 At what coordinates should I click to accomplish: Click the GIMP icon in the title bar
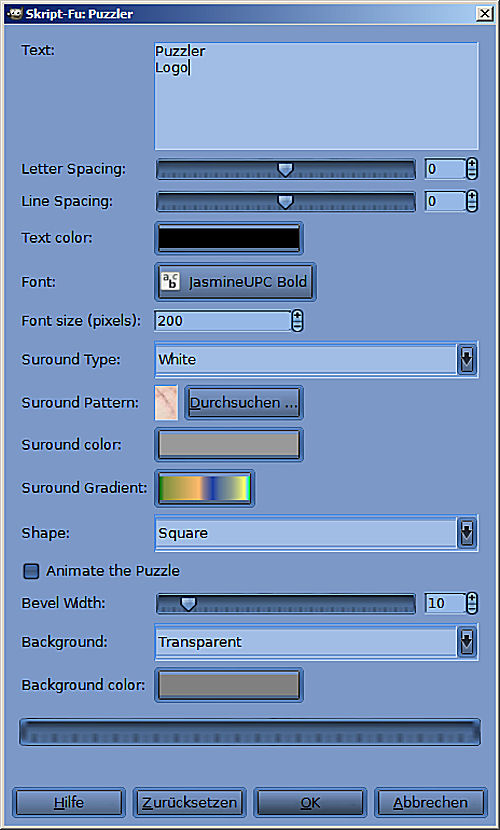point(15,14)
